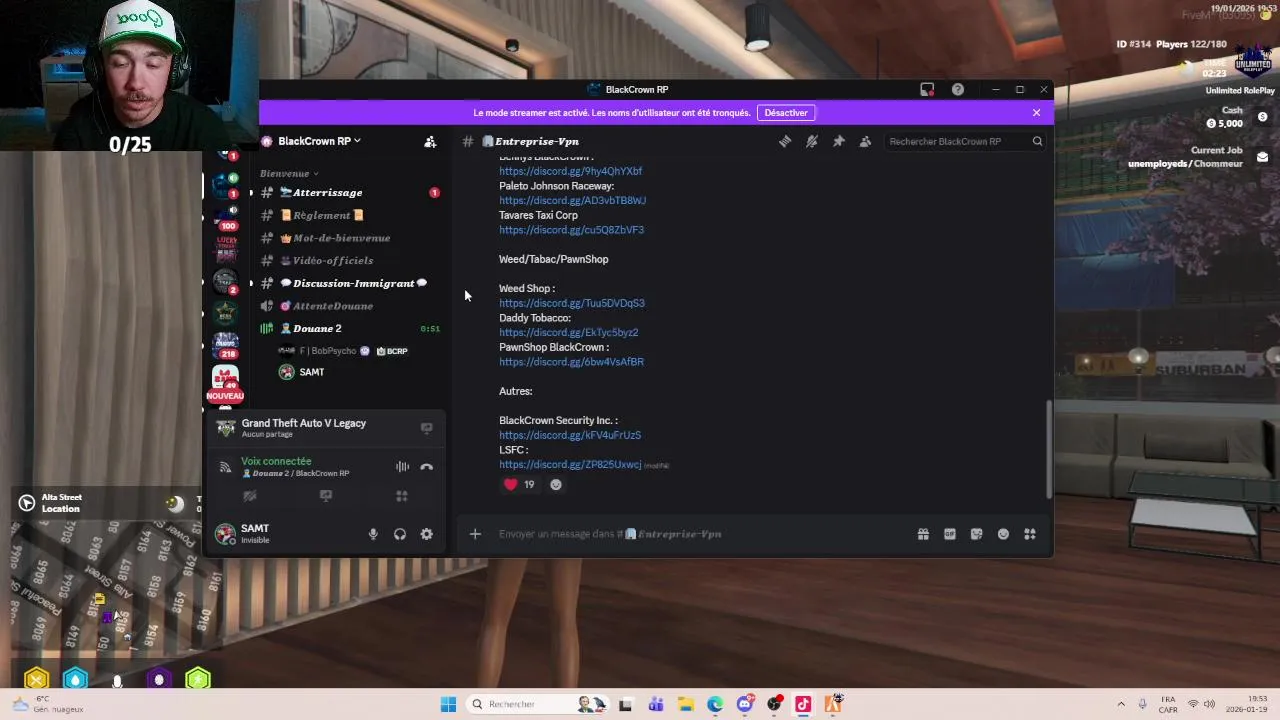This screenshot has height=720, width=1280.
Task: Toggle member list icon in header
Action: click(x=865, y=141)
